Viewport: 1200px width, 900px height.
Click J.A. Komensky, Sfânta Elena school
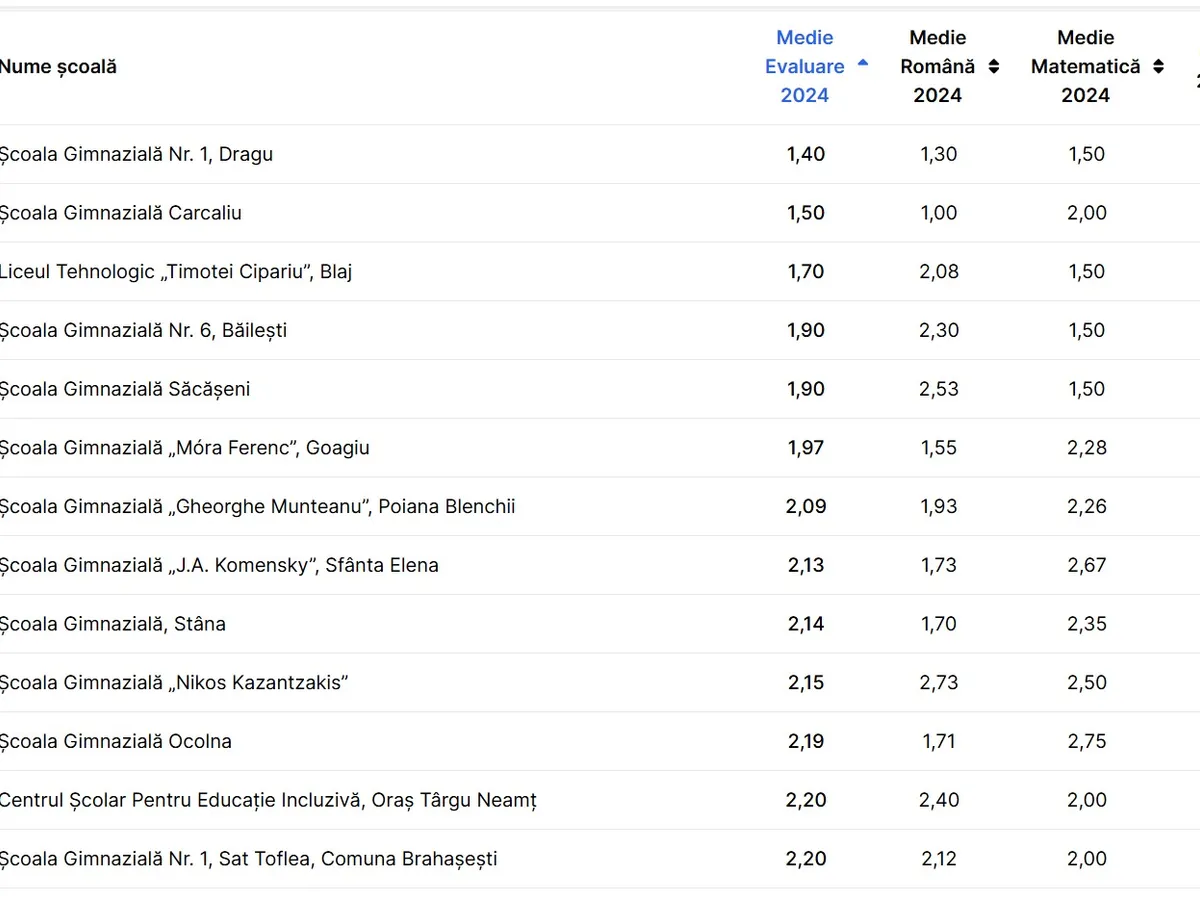coord(219,565)
